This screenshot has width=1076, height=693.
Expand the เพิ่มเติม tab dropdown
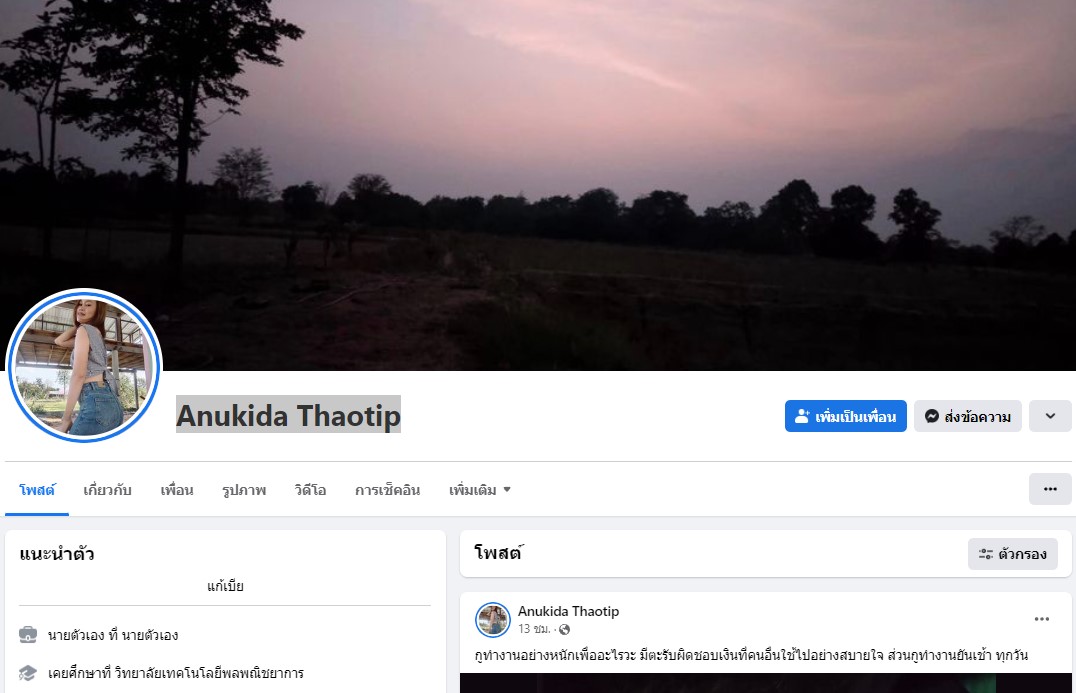(480, 490)
